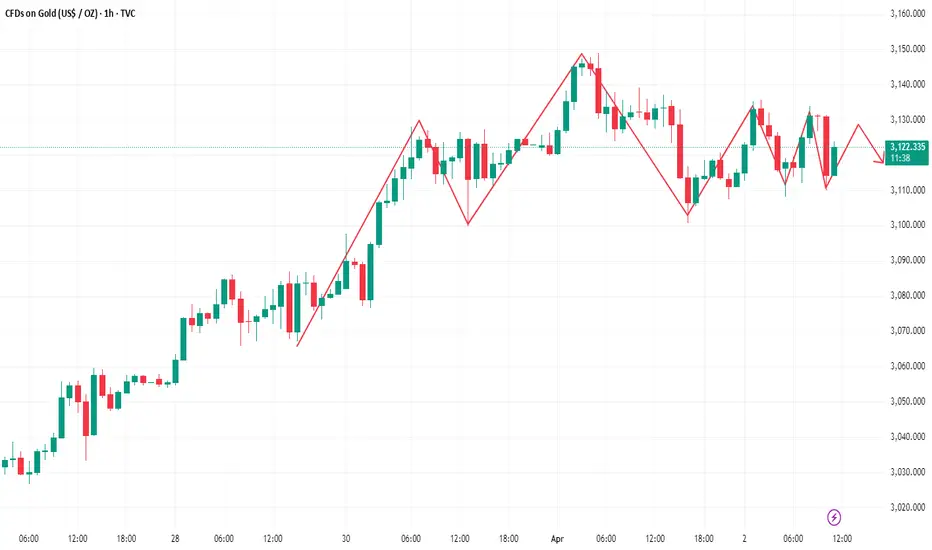Image resolution: width=932 pixels, height=550 pixels.
Task: Click the 3,080.000 price axis label
Action: (908, 295)
